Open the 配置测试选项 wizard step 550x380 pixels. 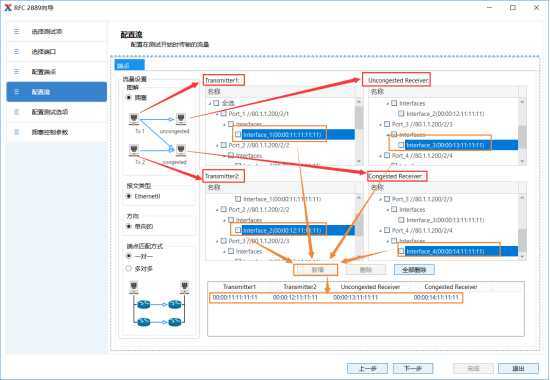56,112
